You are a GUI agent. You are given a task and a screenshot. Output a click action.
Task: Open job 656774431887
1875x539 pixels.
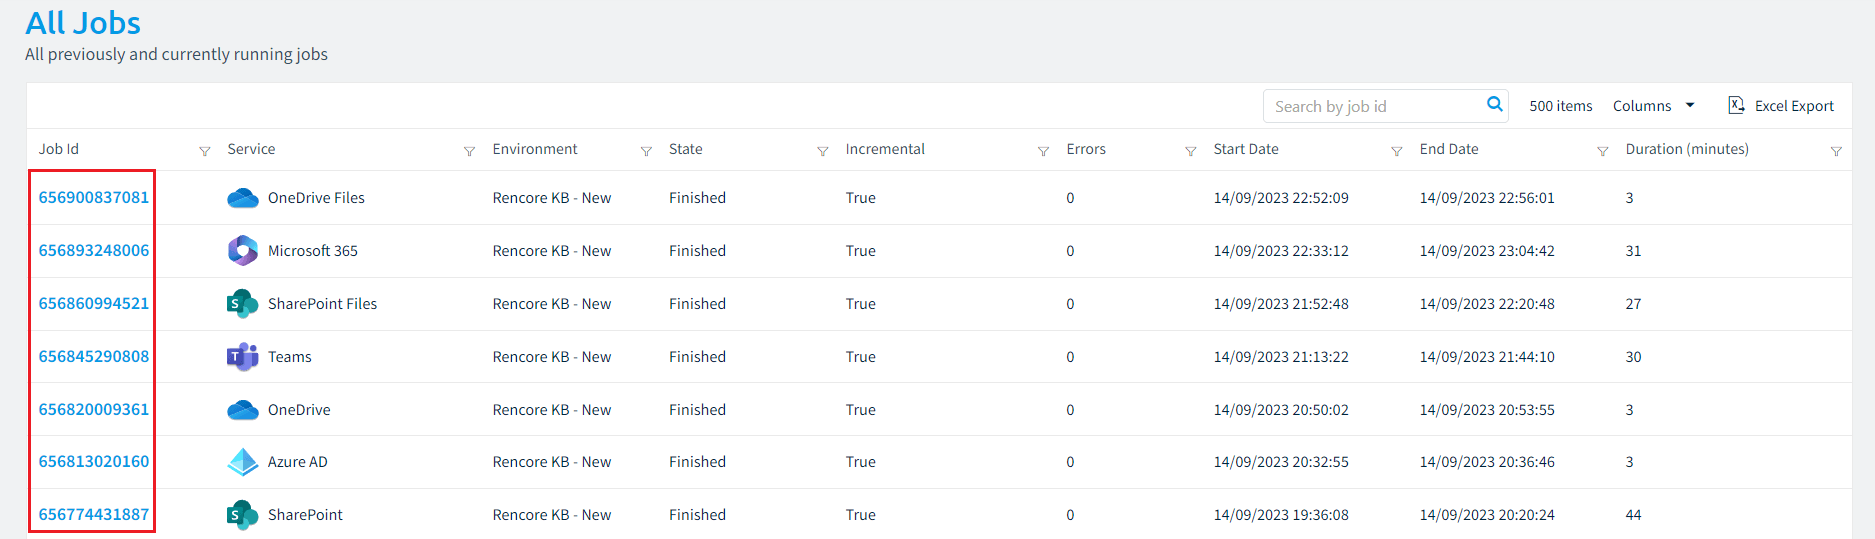(x=94, y=515)
